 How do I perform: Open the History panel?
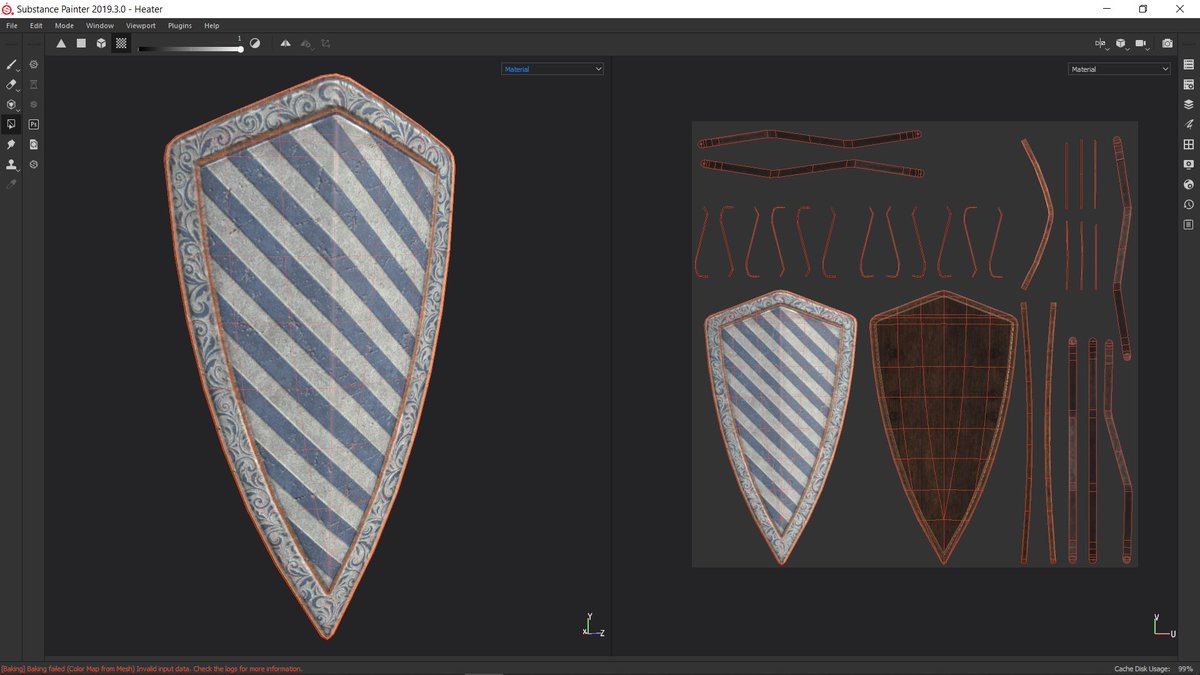coord(1189,204)
